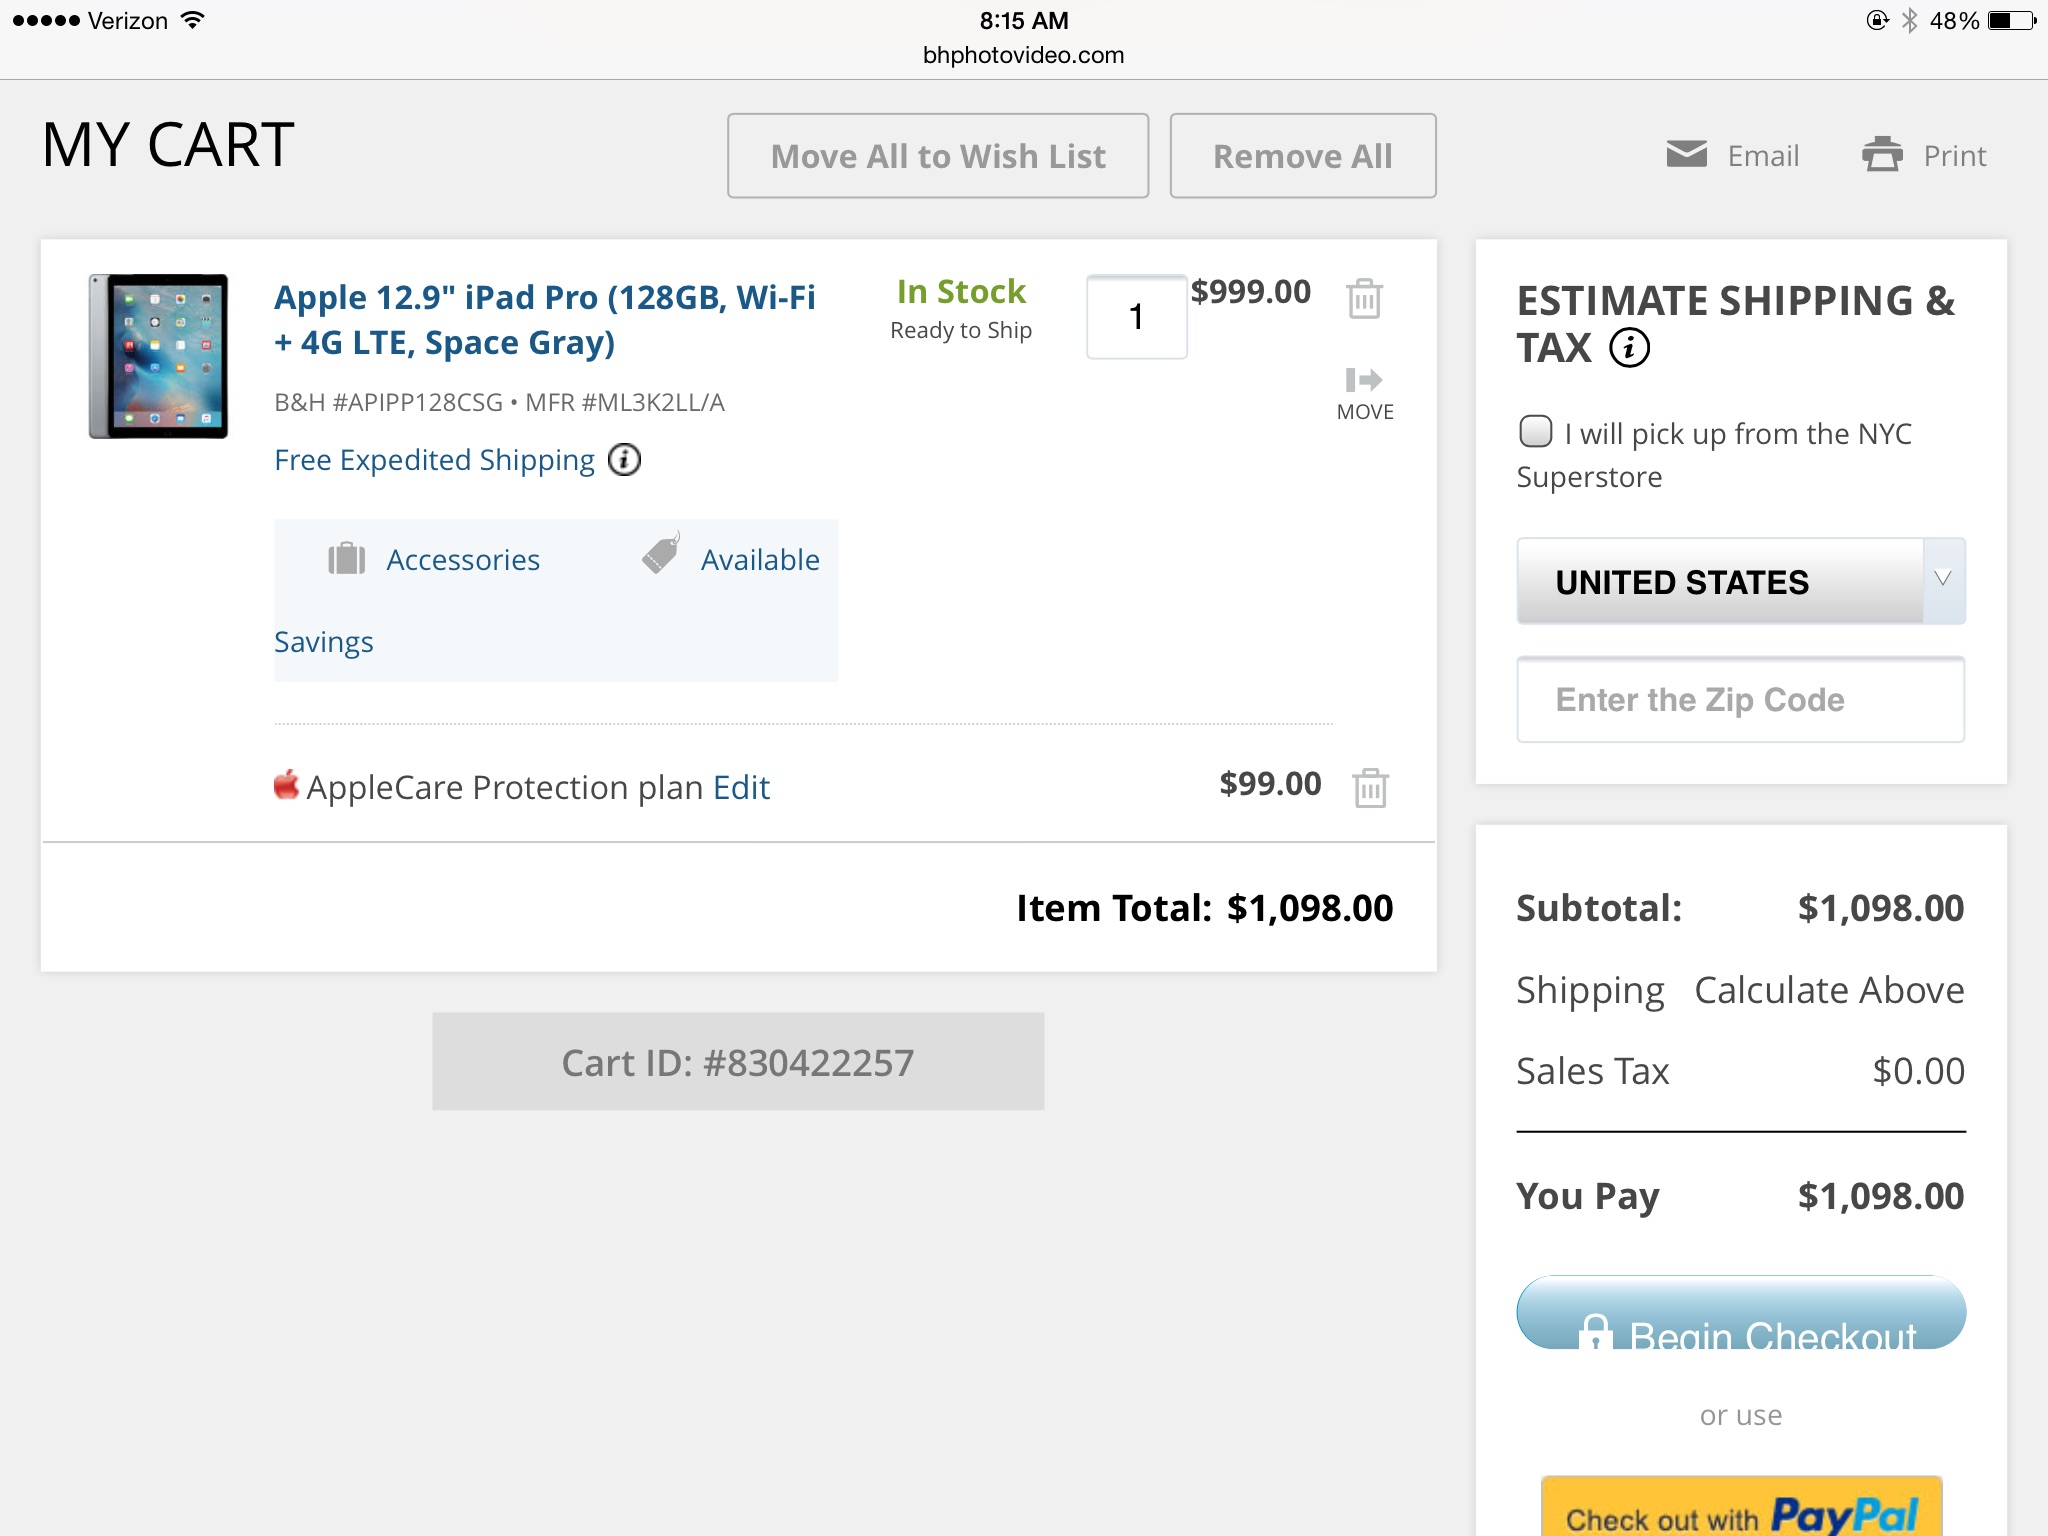Tap the rotation lock status icon
2048x1536 pixels.
[x=1877, y=20]
